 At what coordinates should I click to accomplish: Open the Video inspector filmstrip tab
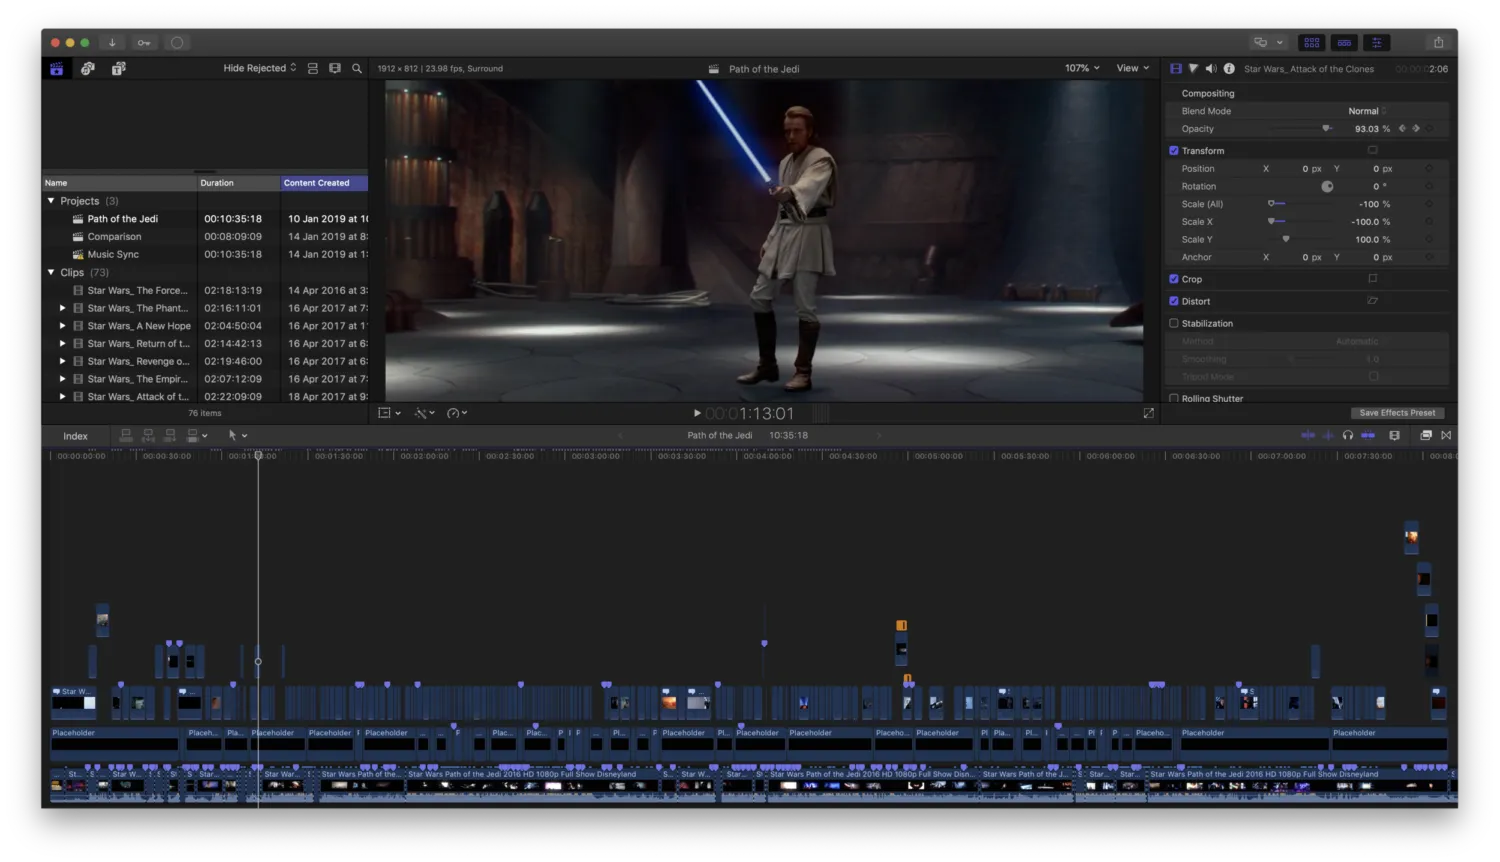point(1176,68)
